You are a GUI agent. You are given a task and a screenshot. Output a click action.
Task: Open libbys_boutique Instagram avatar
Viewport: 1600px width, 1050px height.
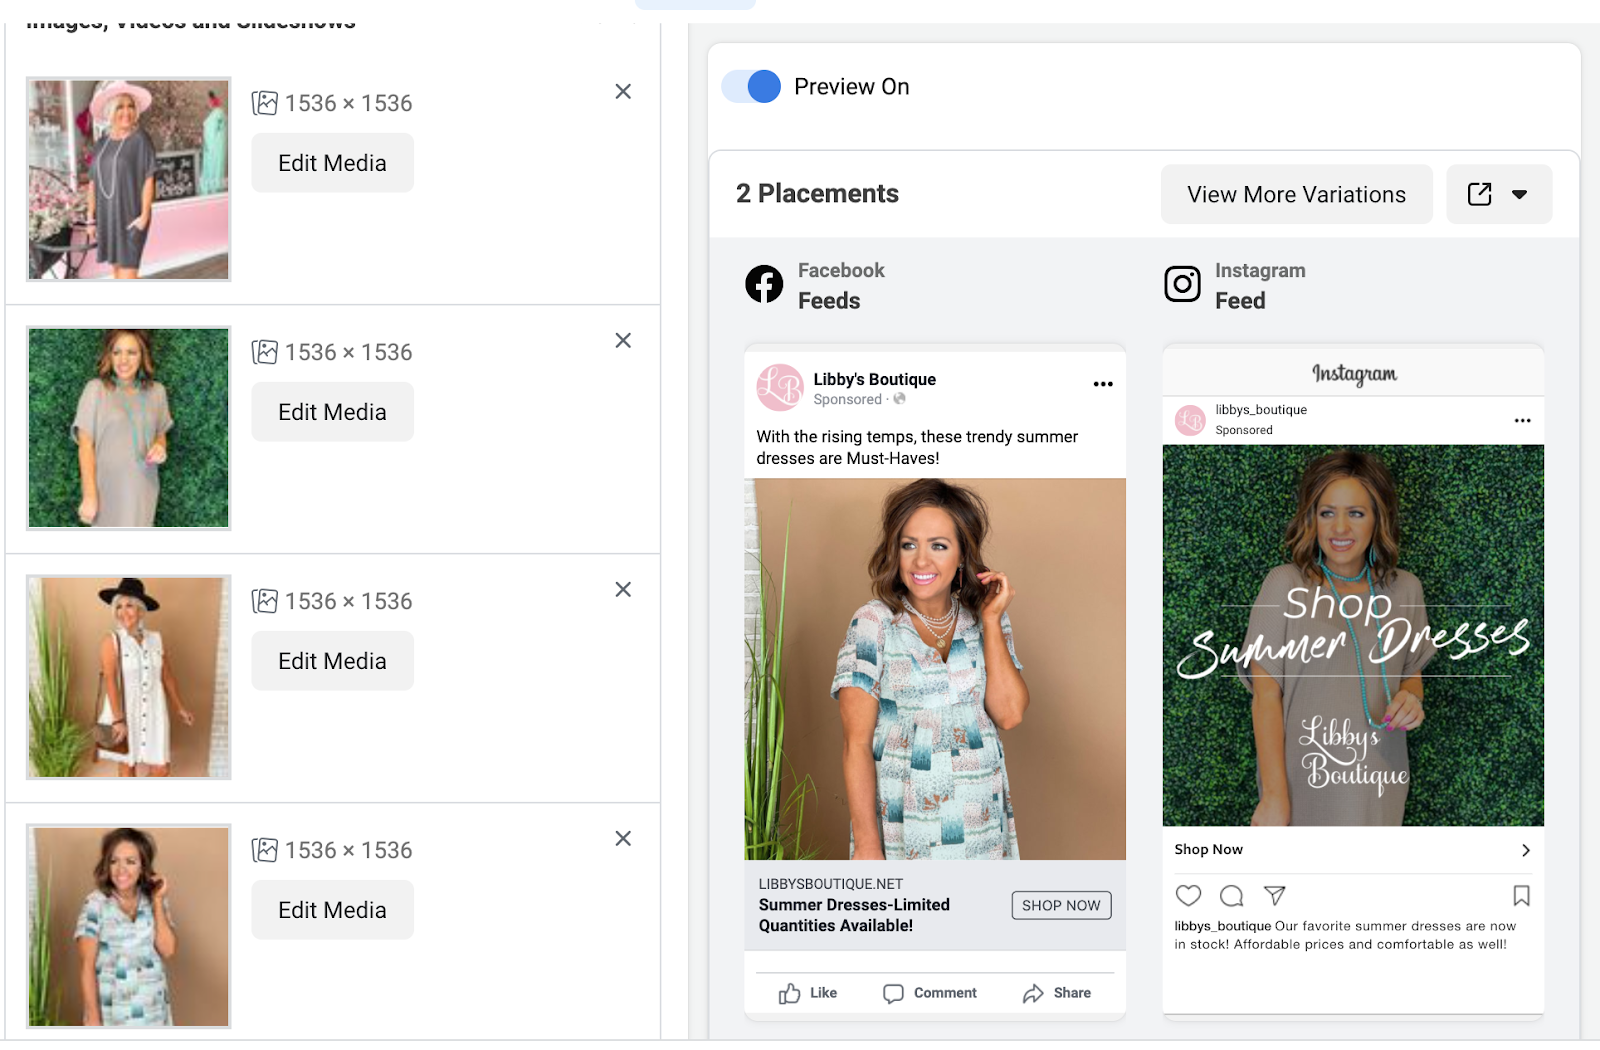(1190, 420)
